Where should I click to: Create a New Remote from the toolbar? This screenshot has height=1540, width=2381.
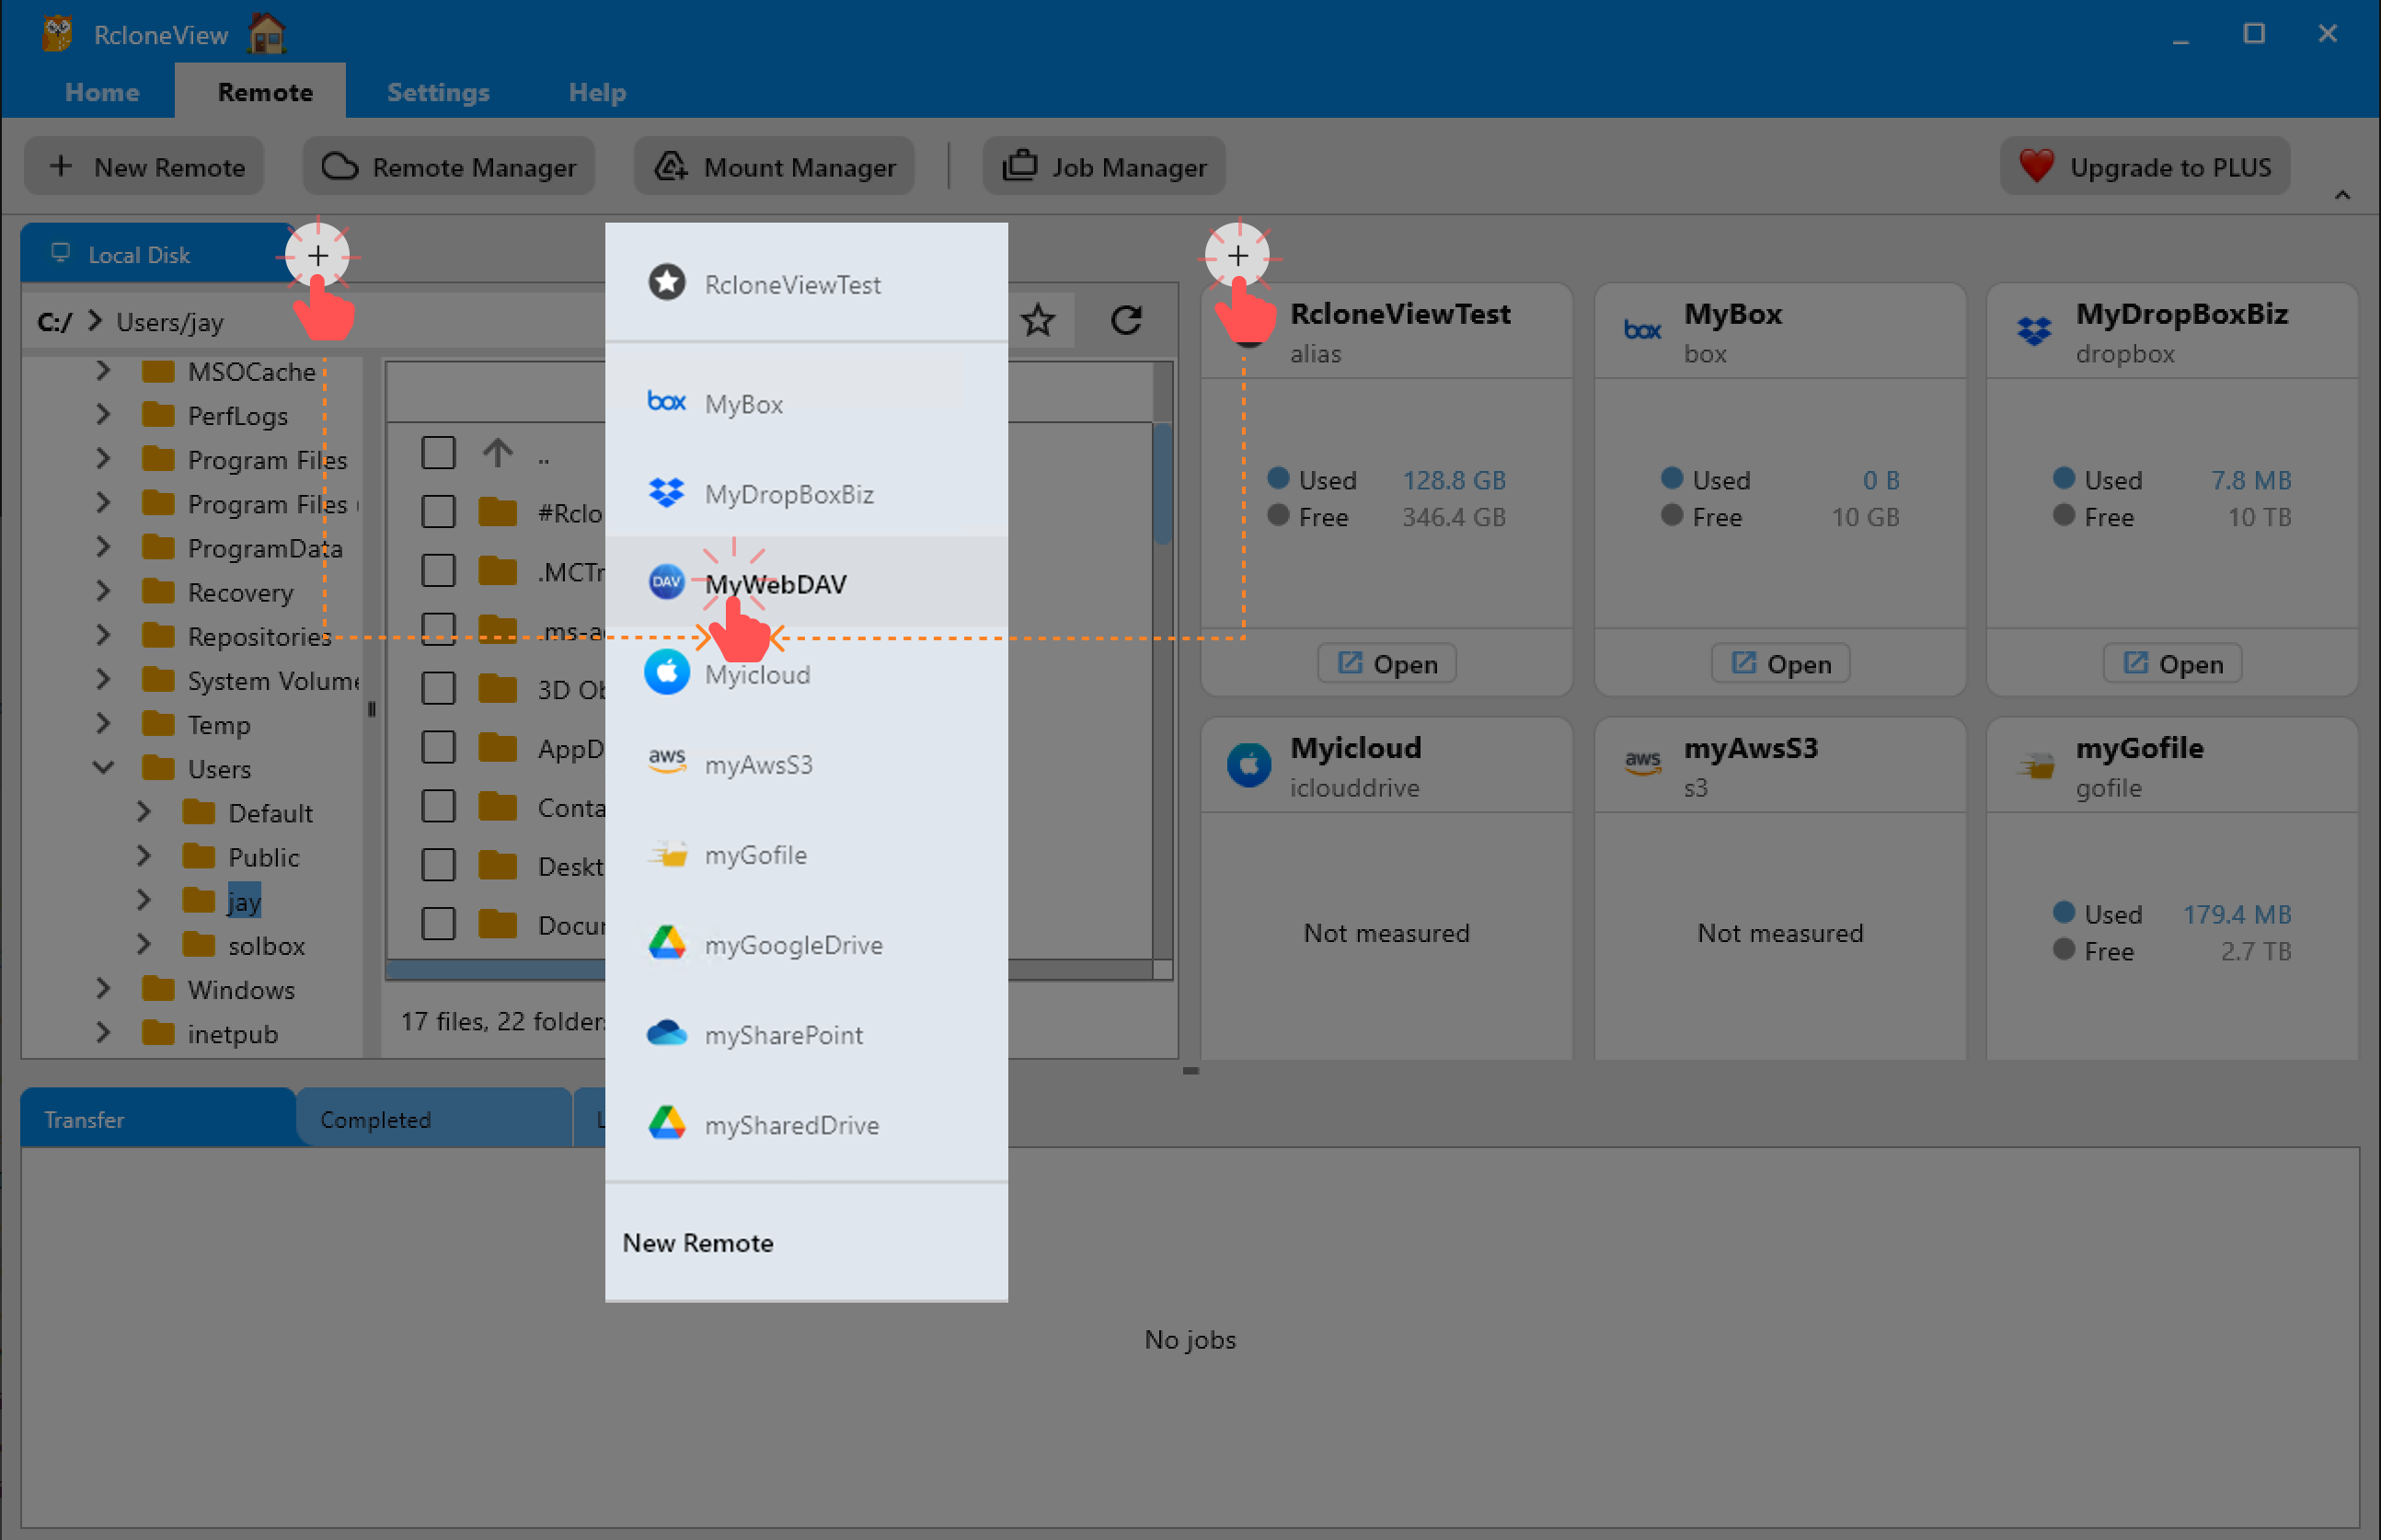pos(144,166)
